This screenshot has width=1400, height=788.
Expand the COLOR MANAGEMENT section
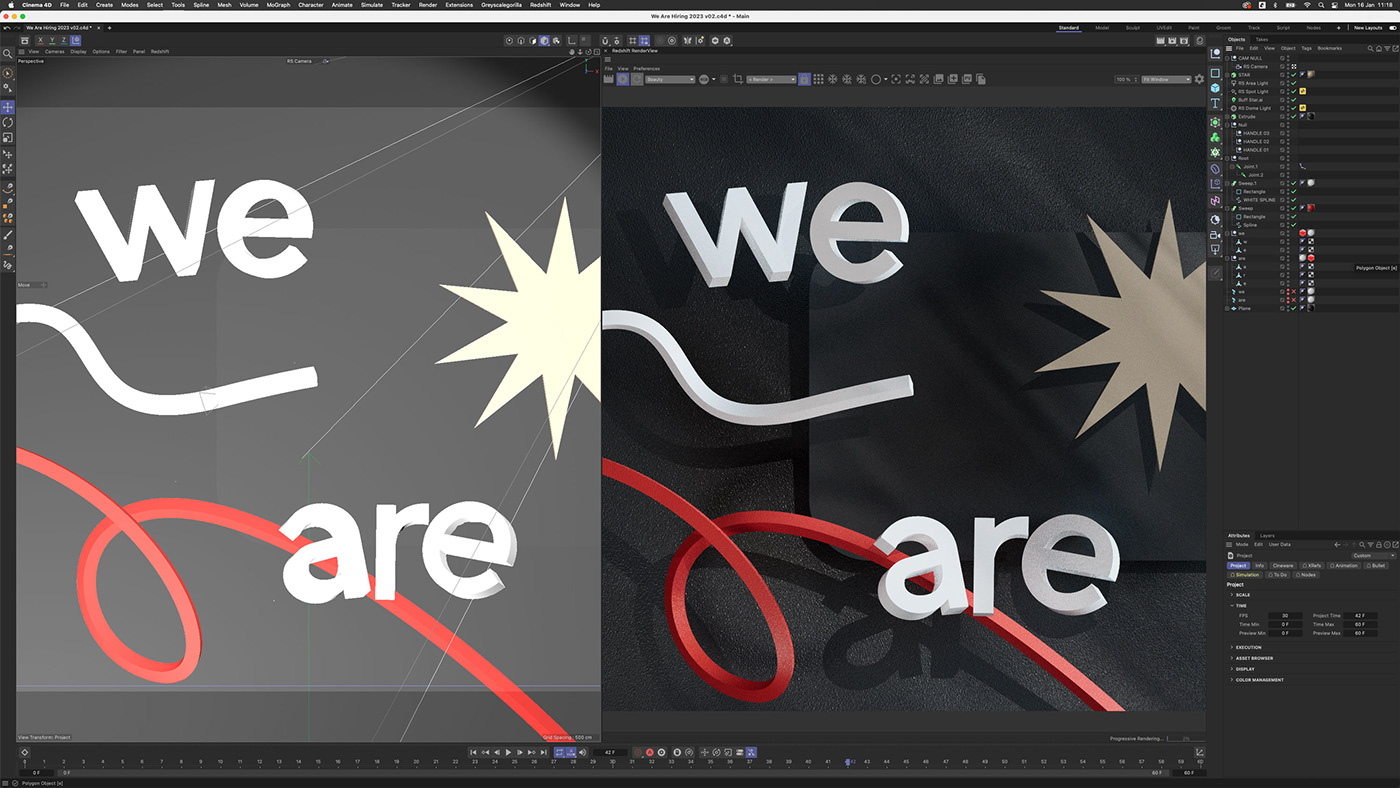[1232, 680]
